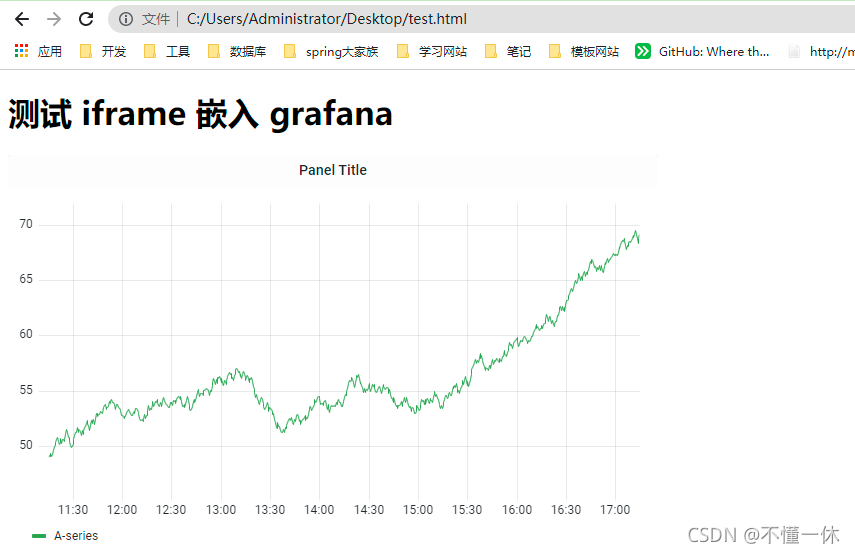Open the 开发 bookmark folder
This screenshot has height=553, width=855.
tap(103, 51)
